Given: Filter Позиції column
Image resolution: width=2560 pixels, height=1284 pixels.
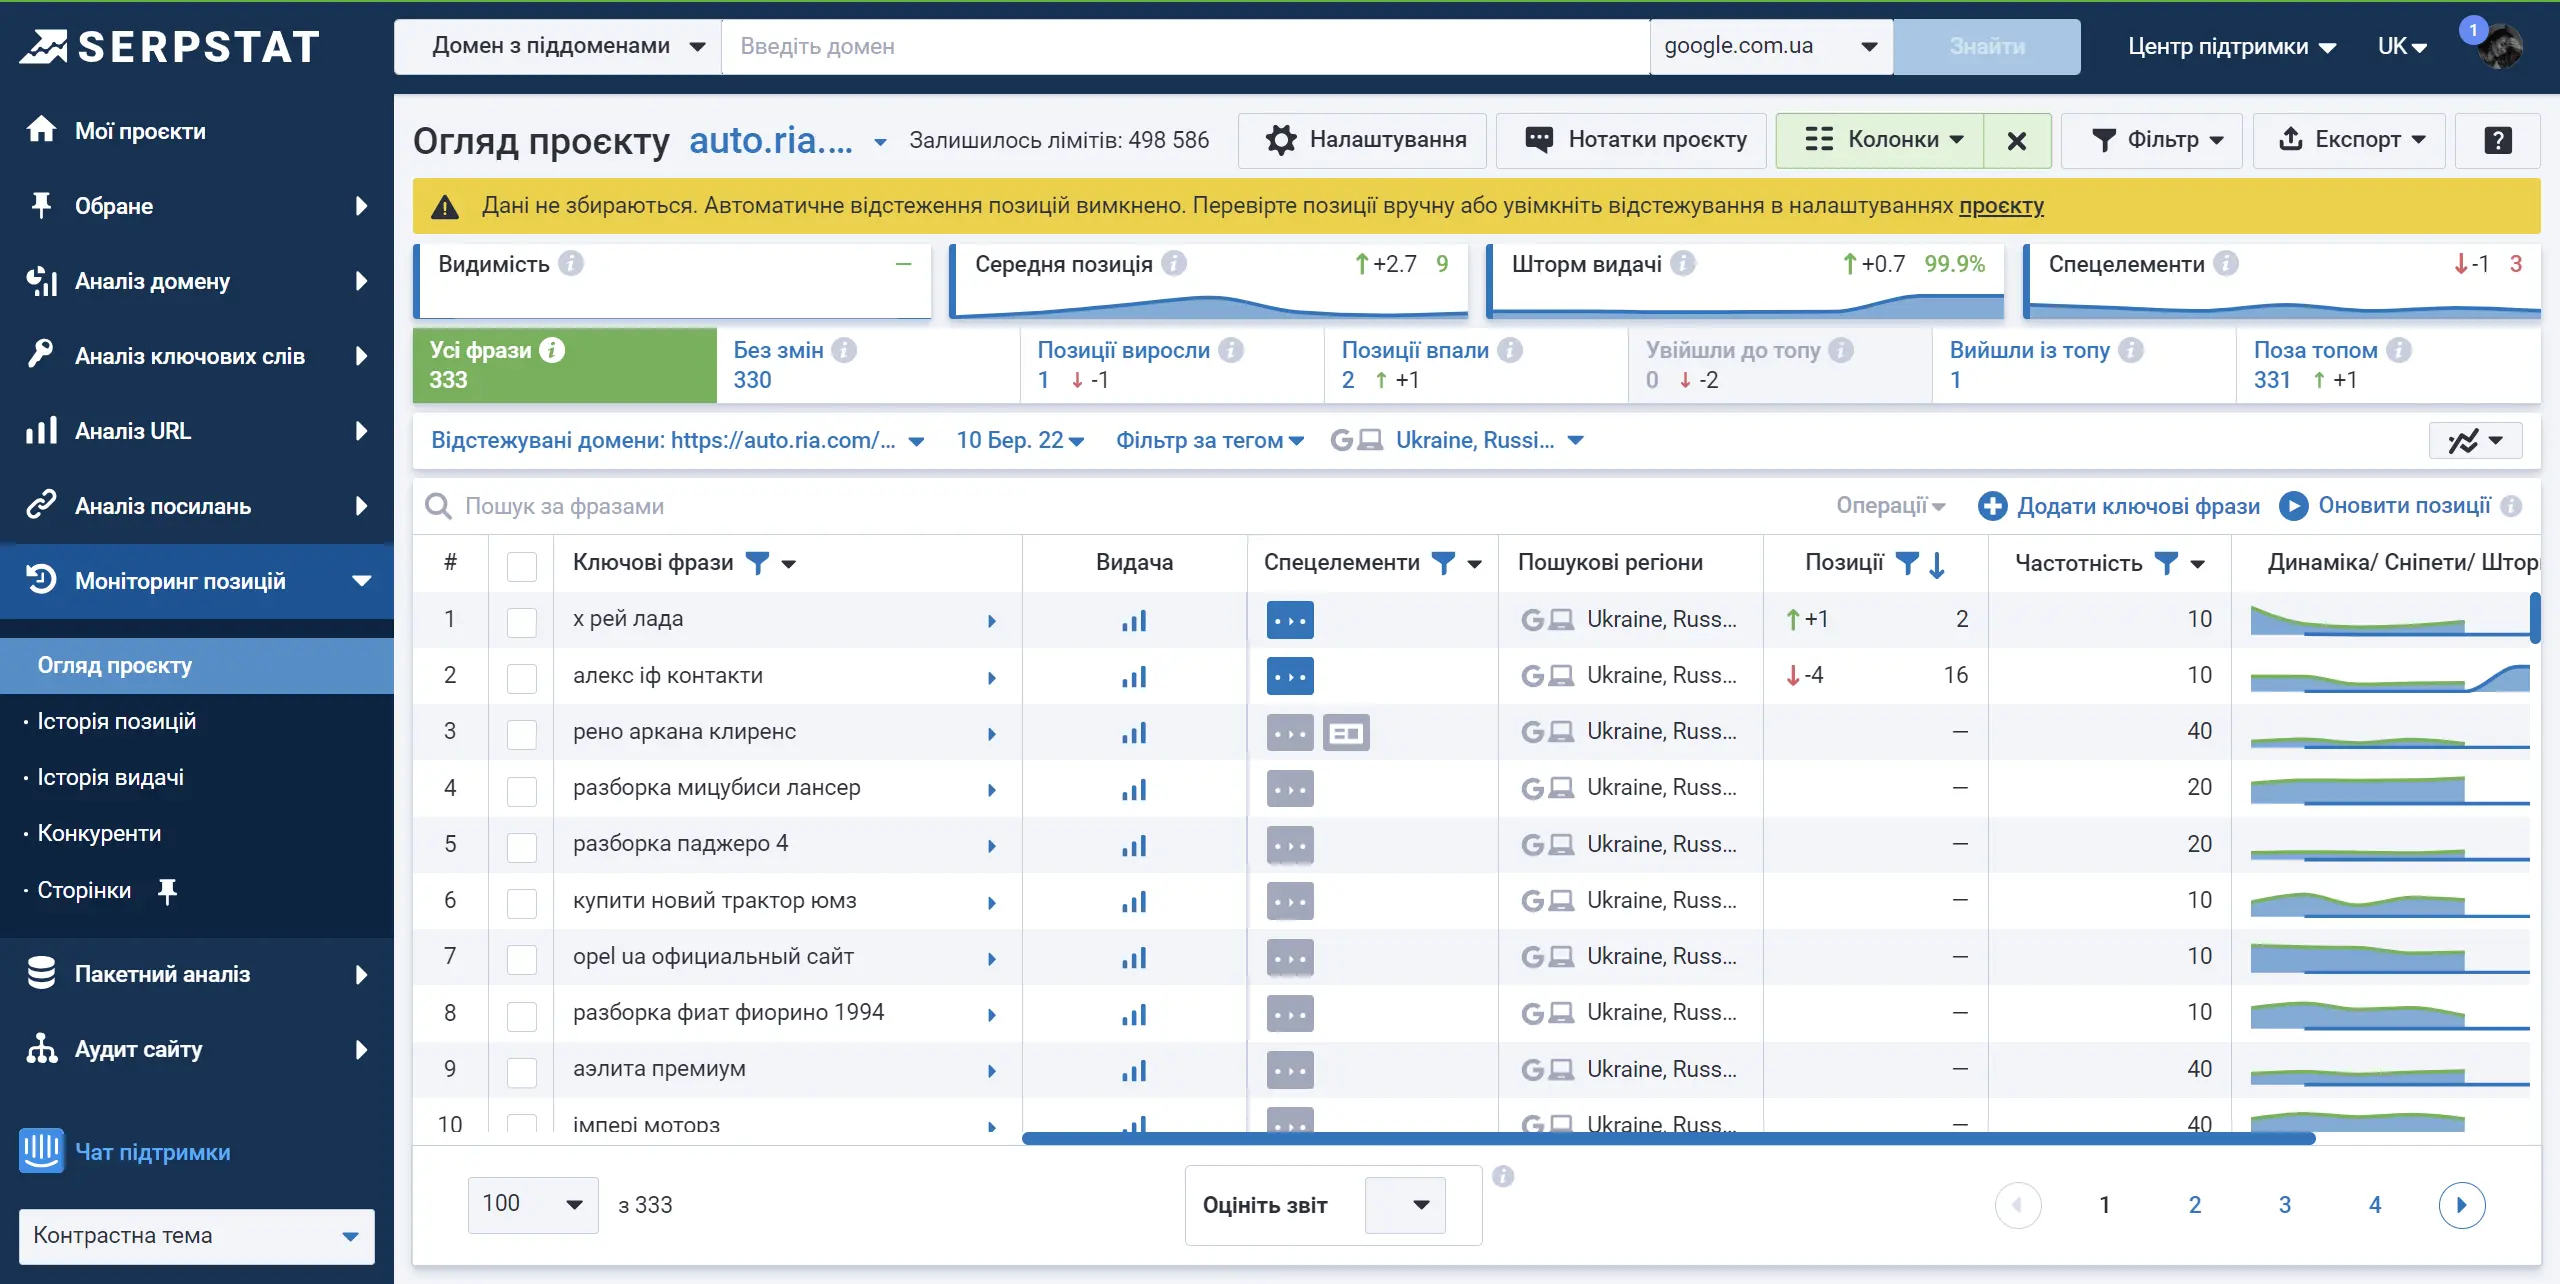Looking at the screenshot, I should [x=1907, y=563].
